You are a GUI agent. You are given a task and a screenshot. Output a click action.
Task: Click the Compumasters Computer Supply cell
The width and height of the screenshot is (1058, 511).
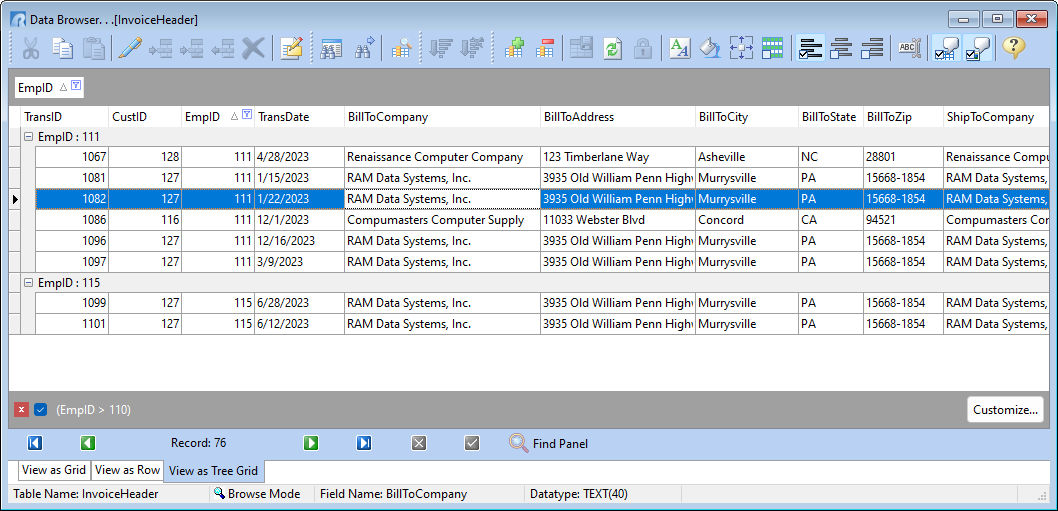[x=442, y=220]
